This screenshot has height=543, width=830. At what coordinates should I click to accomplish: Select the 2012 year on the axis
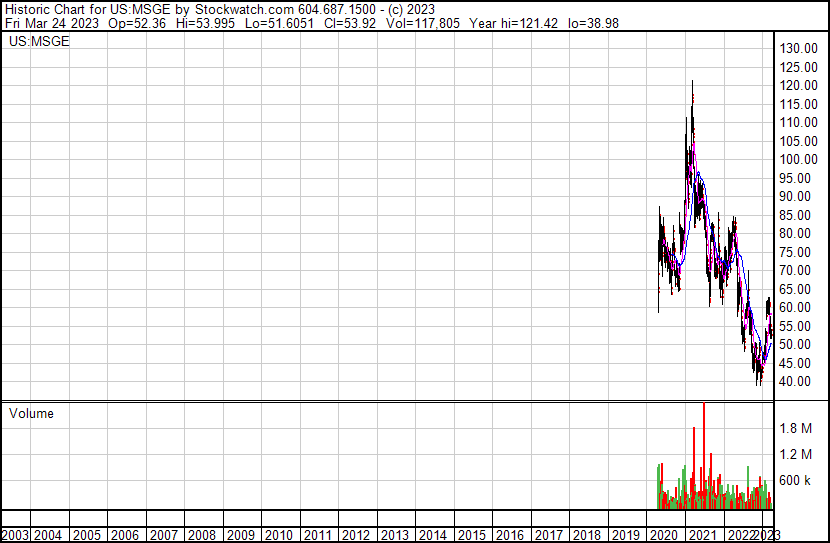[x=356, y=535]
